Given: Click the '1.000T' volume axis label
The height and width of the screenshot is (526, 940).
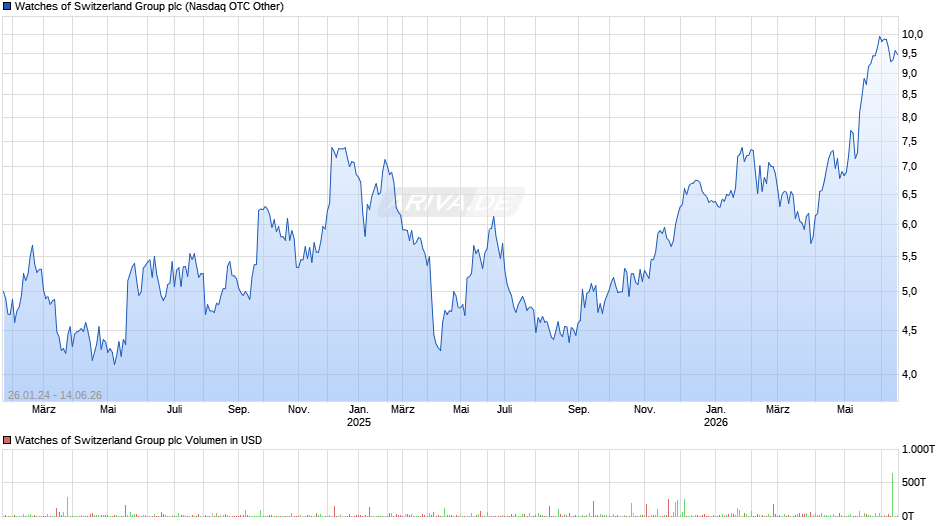Looking at the screenshot, I should pyautogui.click(x=918, y=449).
